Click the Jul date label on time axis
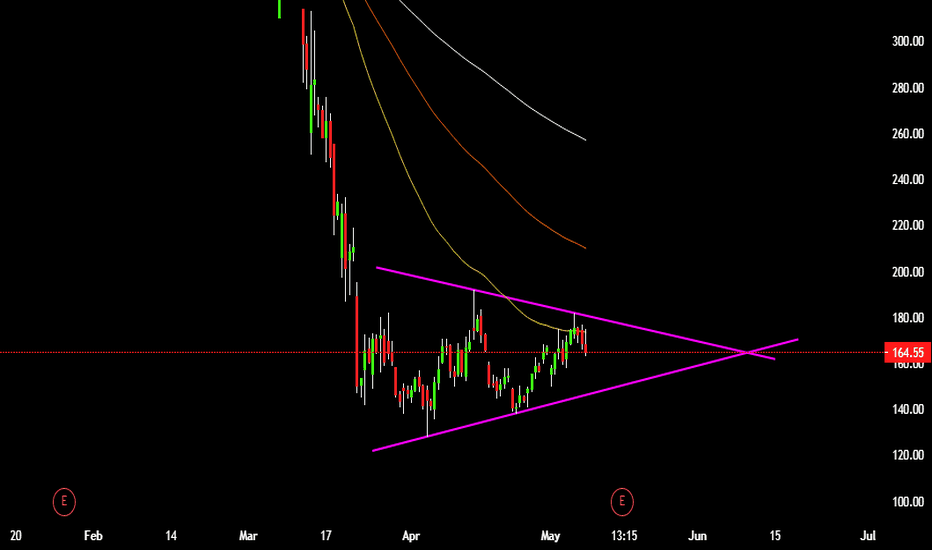This screenshot has width=932, height=550. point(868,536)
